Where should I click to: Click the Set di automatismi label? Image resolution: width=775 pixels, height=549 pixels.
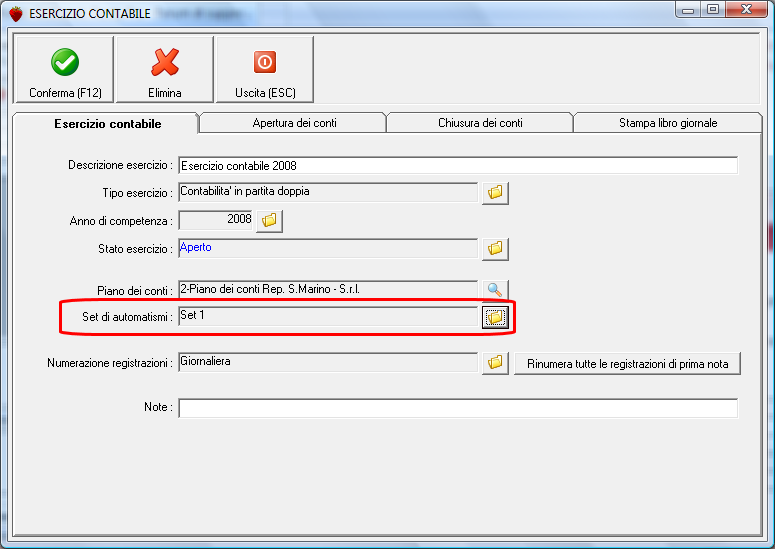(127, 317)
